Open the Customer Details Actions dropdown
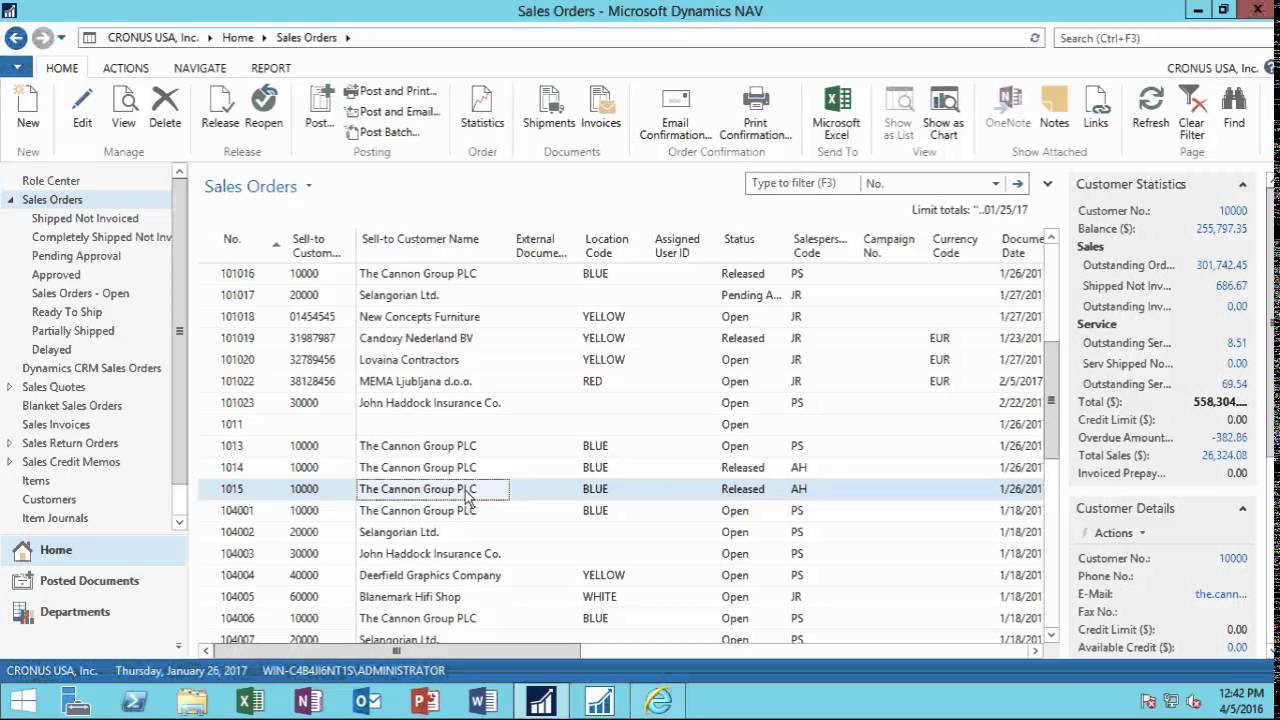The image size is (1280, 720). tap(1119, 533)
